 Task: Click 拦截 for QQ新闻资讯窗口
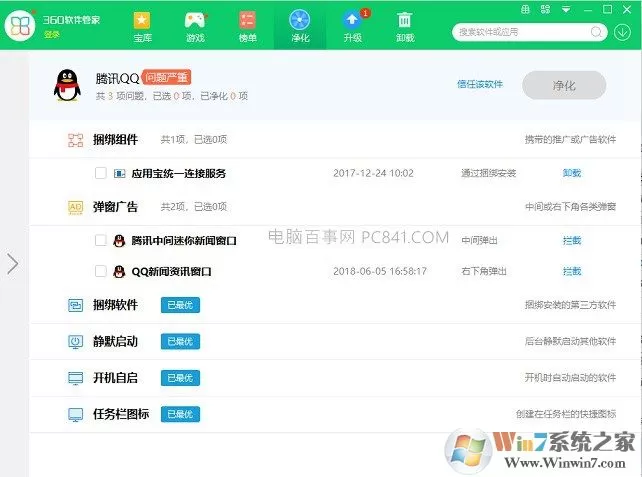[572, 271]
